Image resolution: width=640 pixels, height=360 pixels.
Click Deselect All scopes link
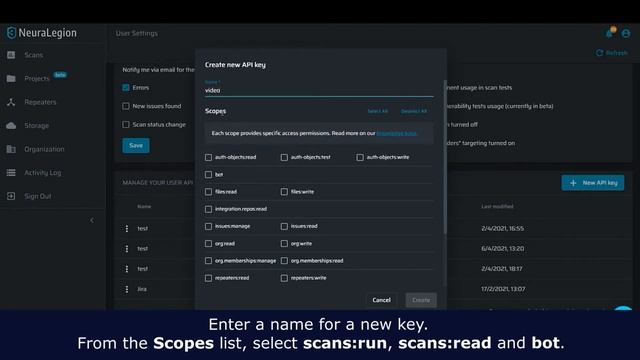[x=414, y=111]
